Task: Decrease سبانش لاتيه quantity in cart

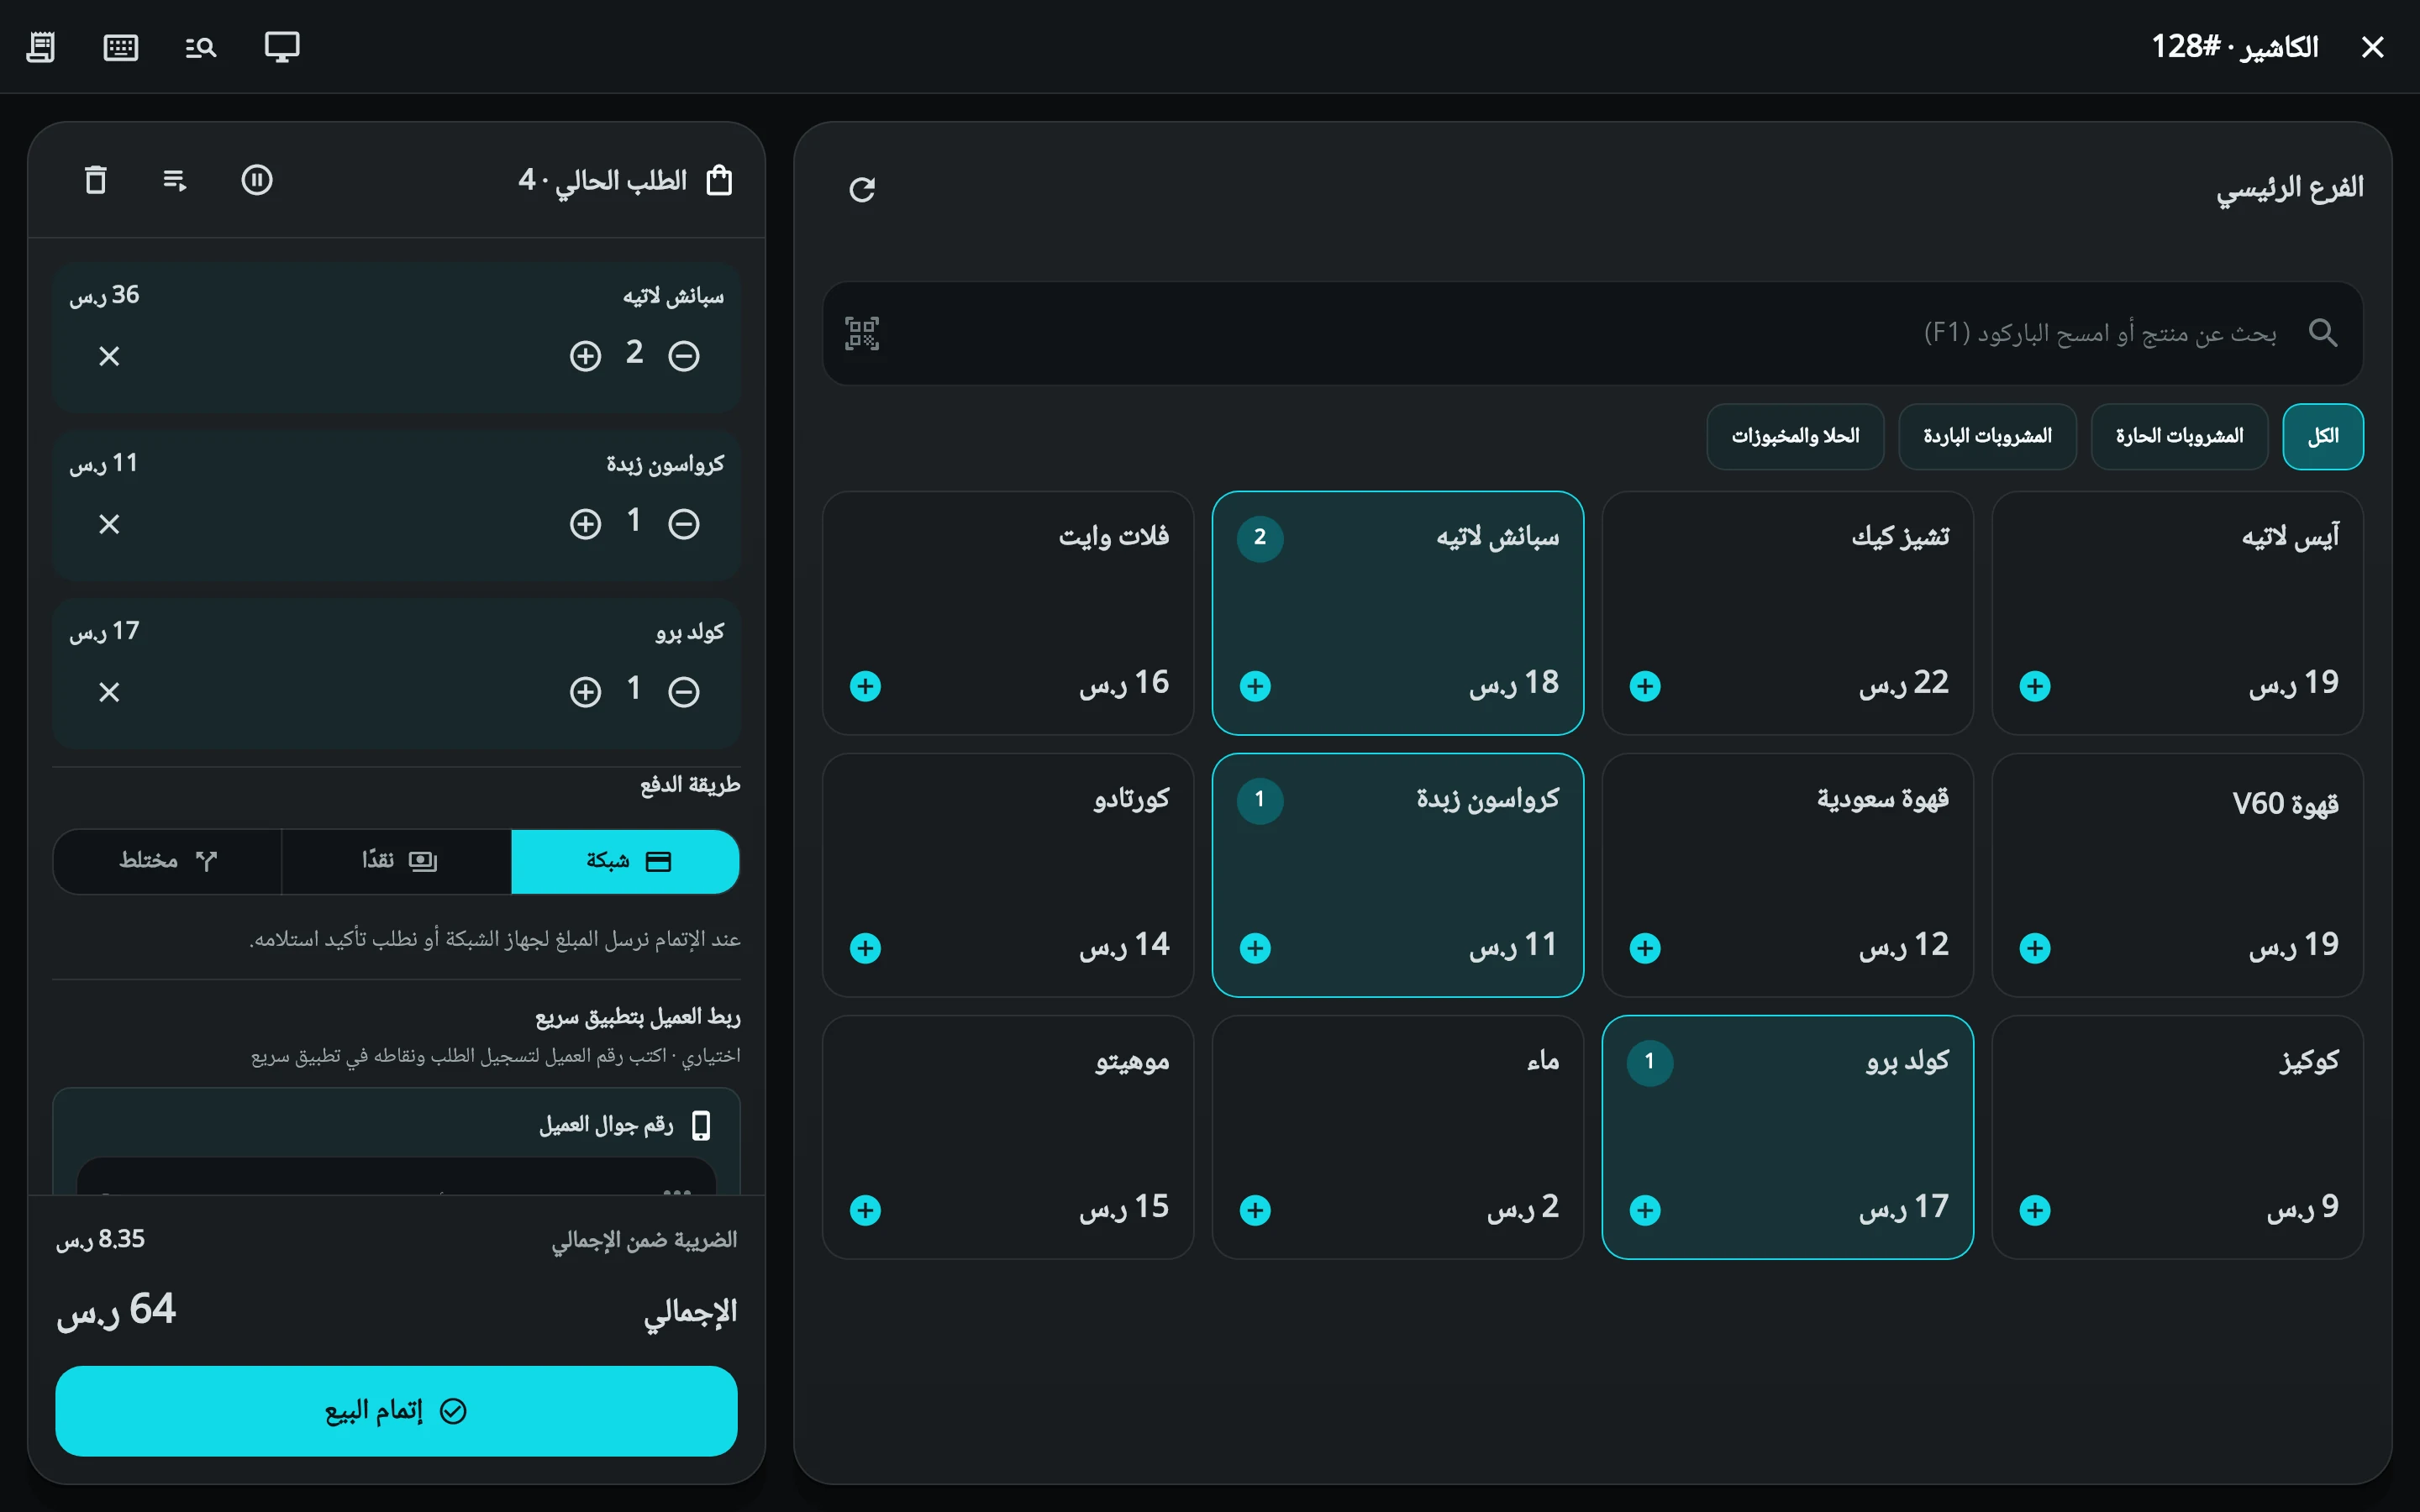Action: 684,356
